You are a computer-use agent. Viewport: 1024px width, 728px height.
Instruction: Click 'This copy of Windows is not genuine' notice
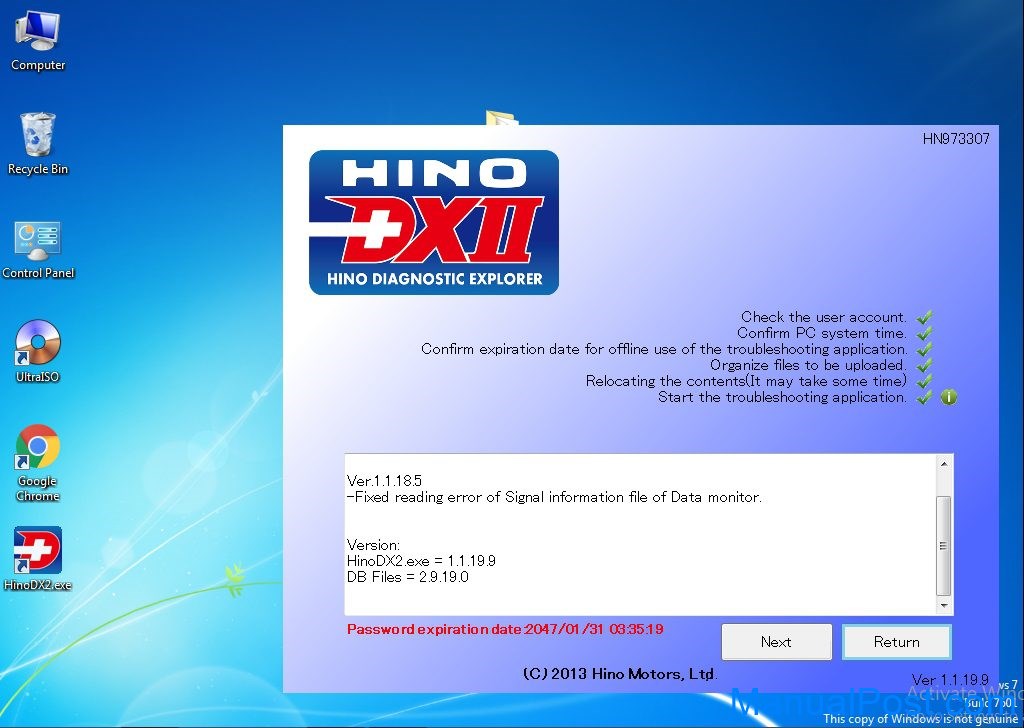(921, 719)
